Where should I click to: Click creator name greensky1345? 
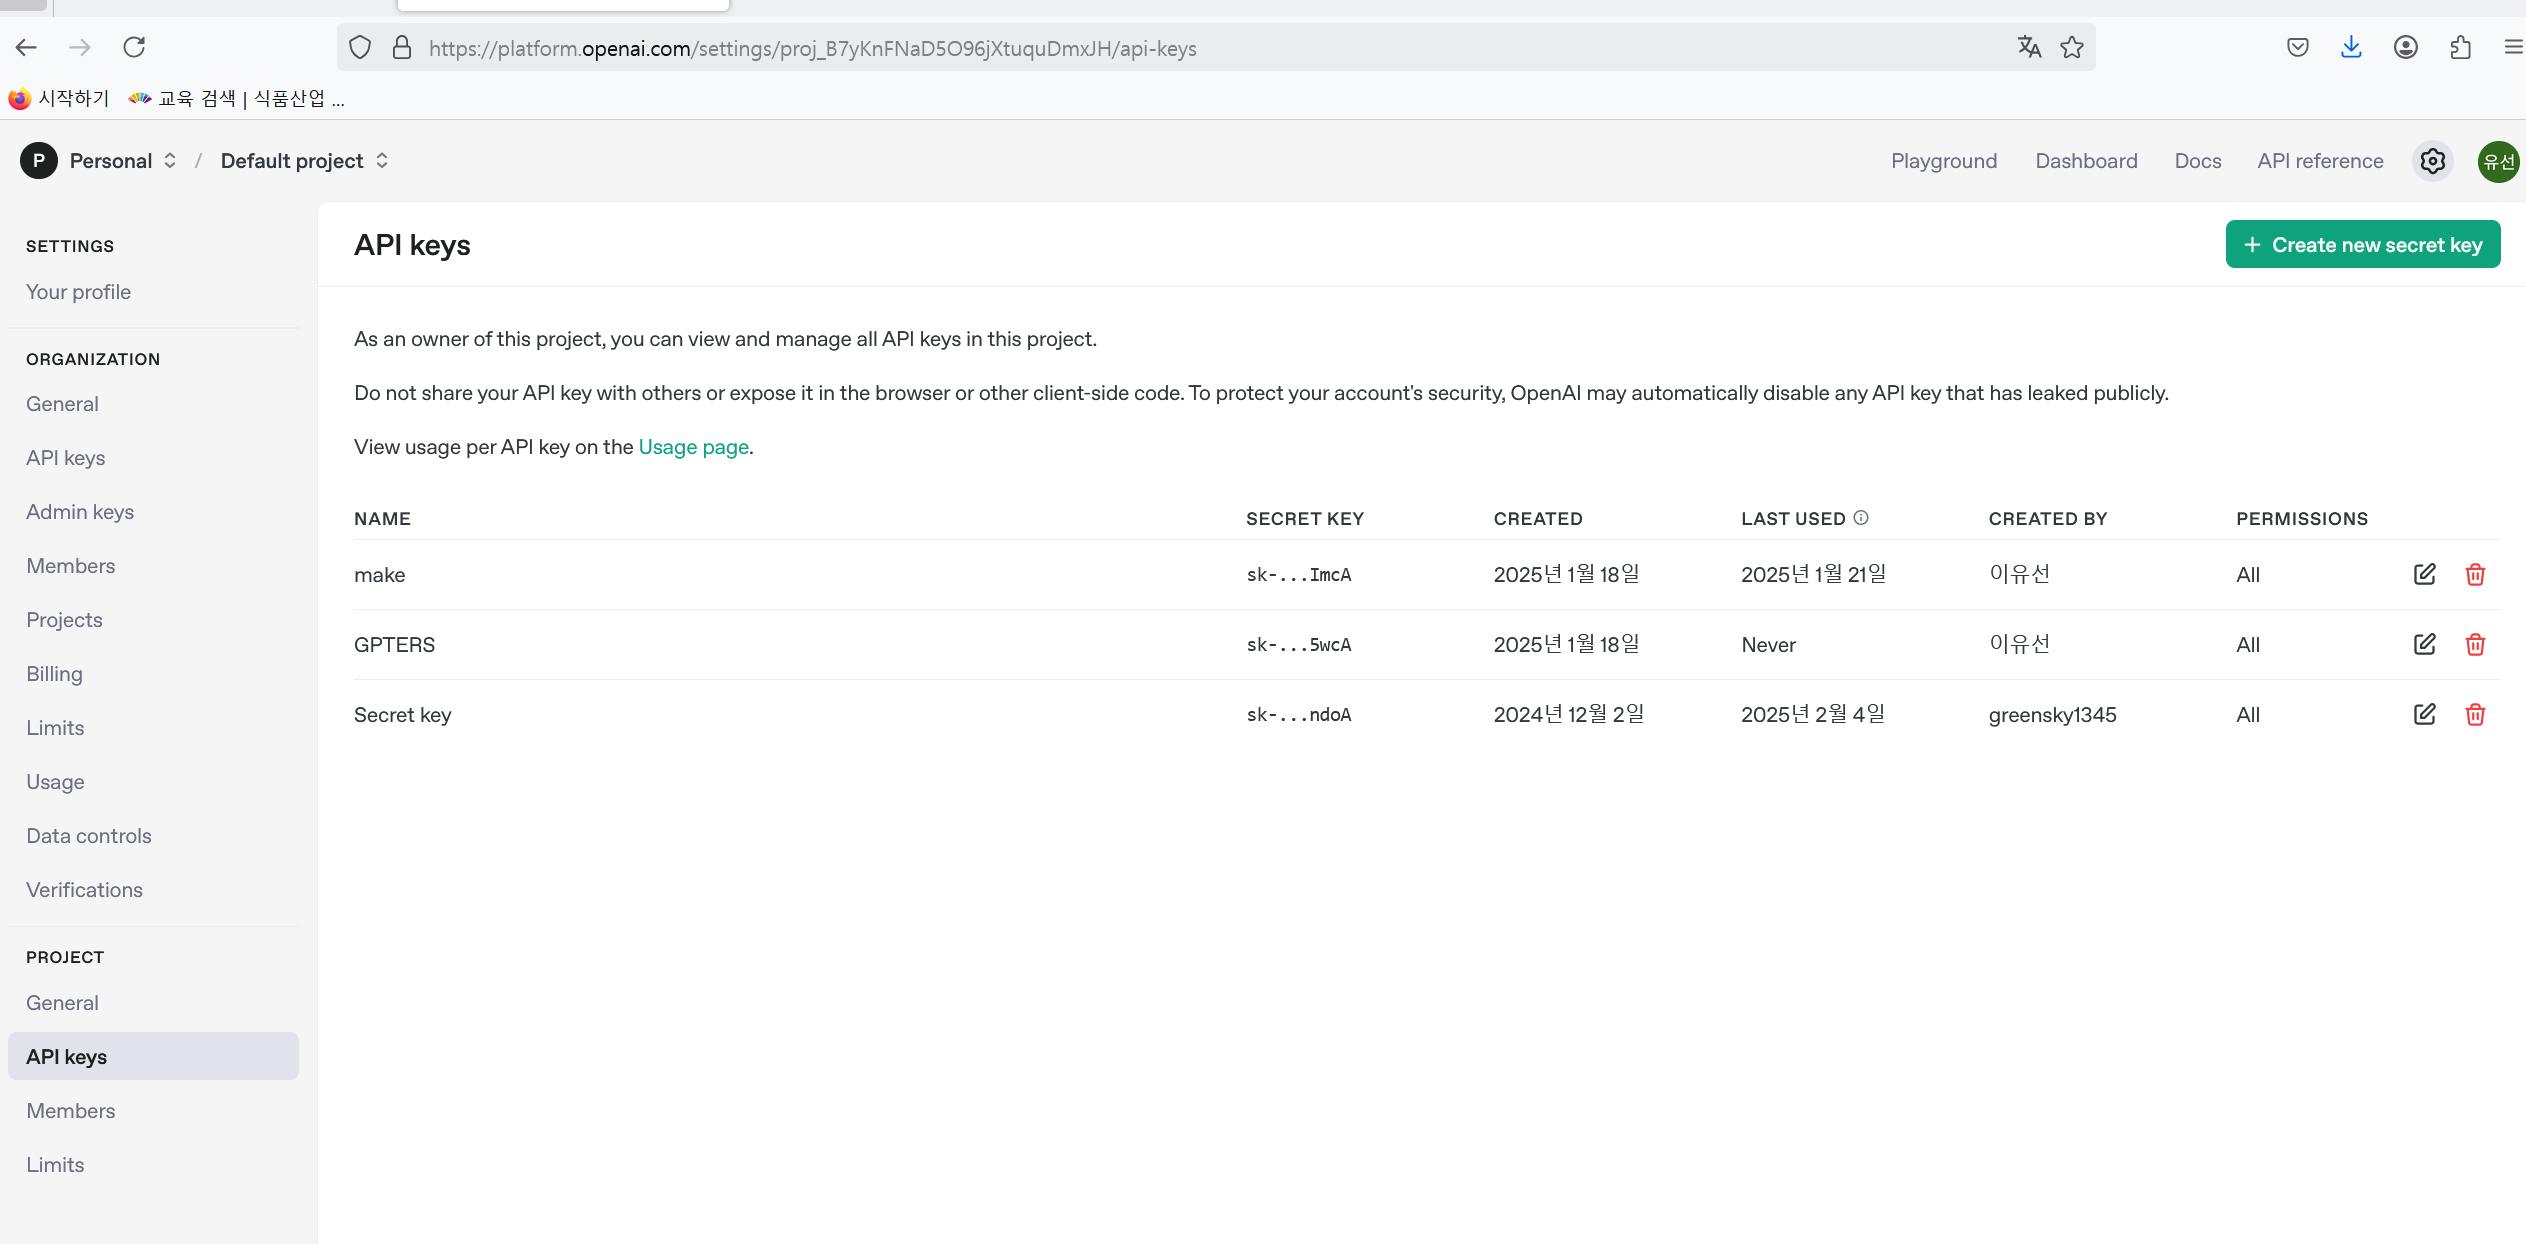(x=2052, y=715)
